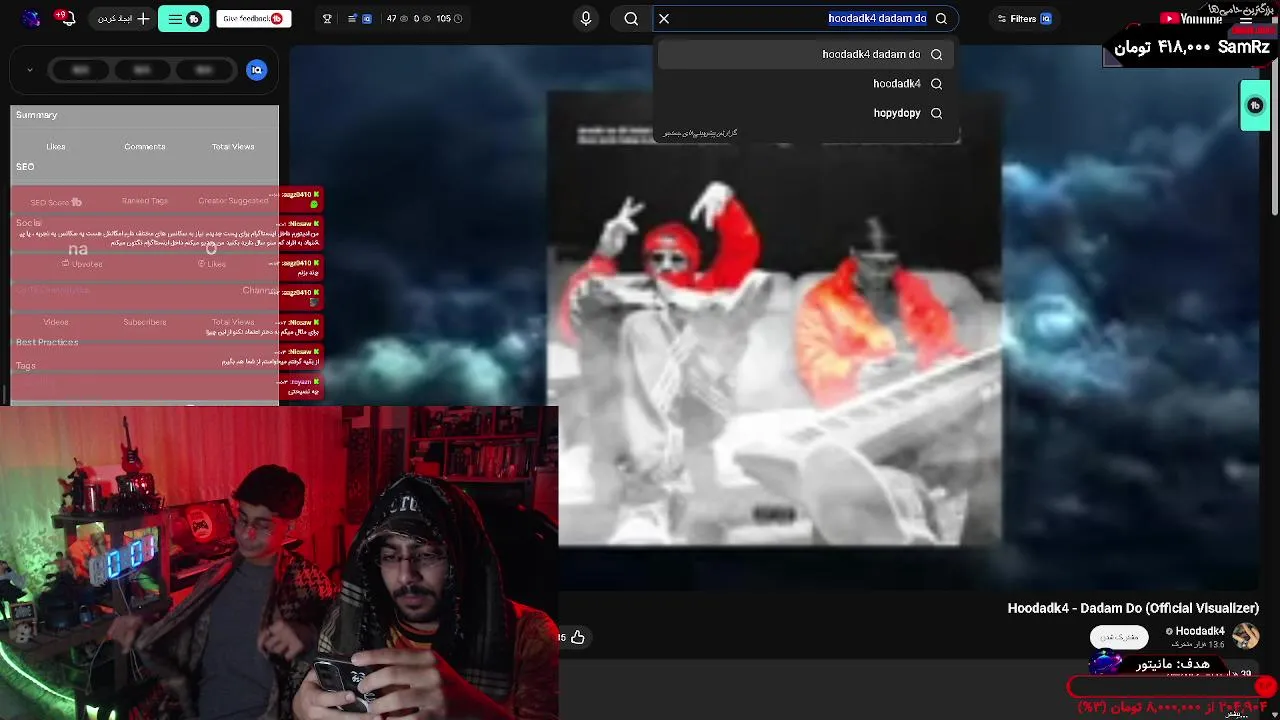Click the SEO Score label
The width and height of the screenshot is (1280, 720).
click(x=56, y=202)
